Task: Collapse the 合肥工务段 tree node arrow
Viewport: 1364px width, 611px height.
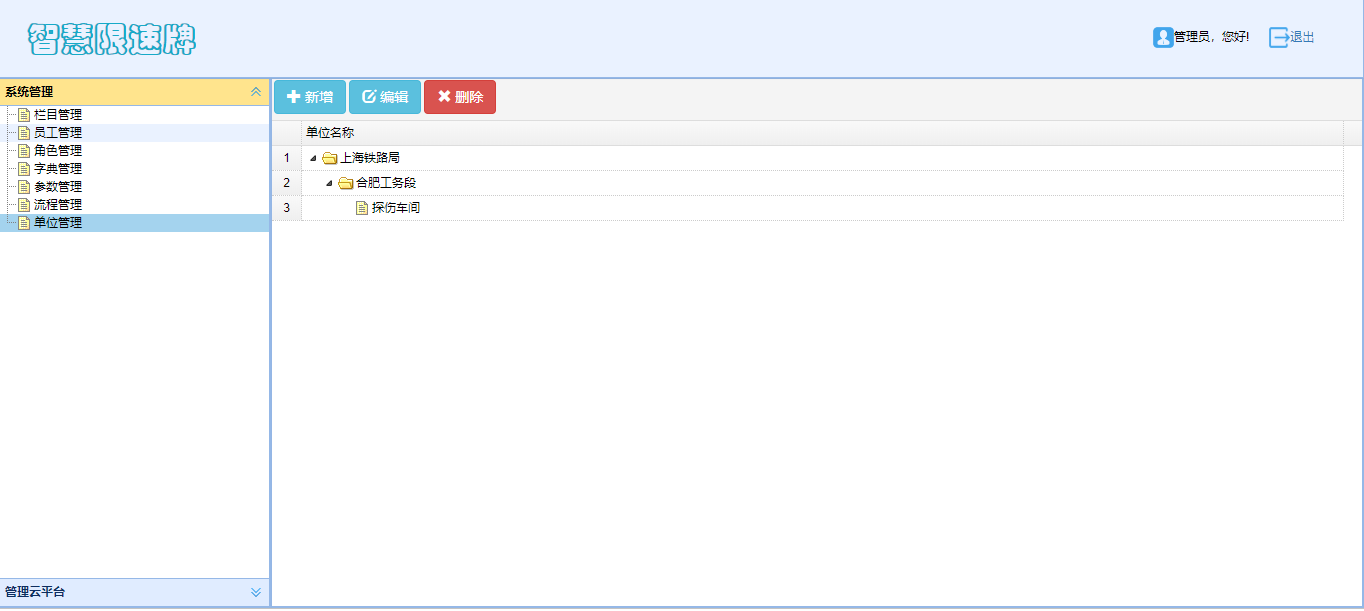Action: [329, 183]
